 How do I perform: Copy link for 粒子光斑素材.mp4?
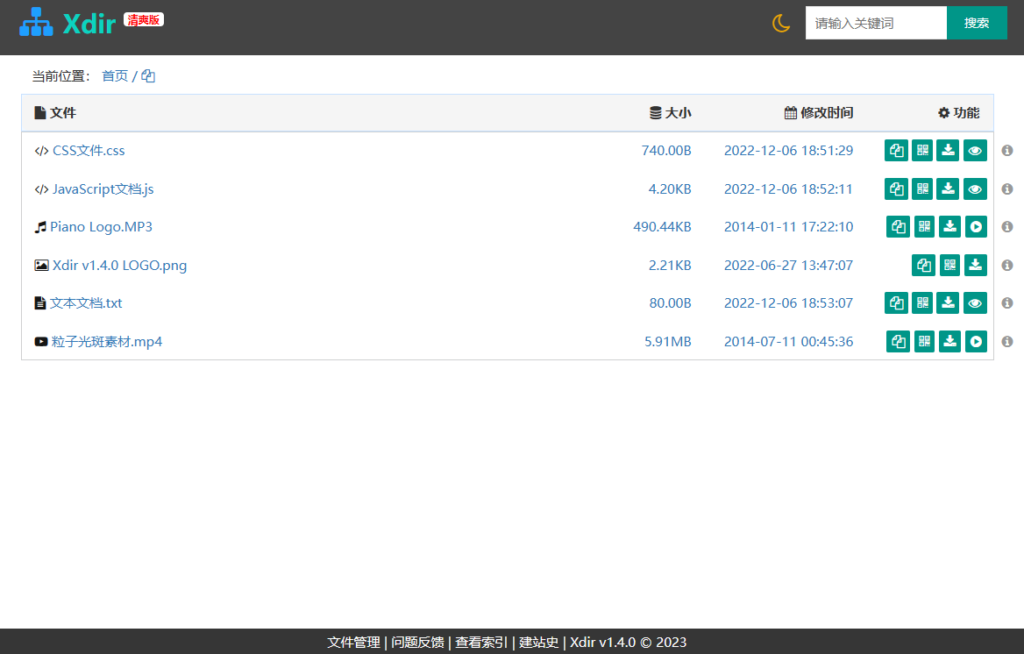(898, 342)
